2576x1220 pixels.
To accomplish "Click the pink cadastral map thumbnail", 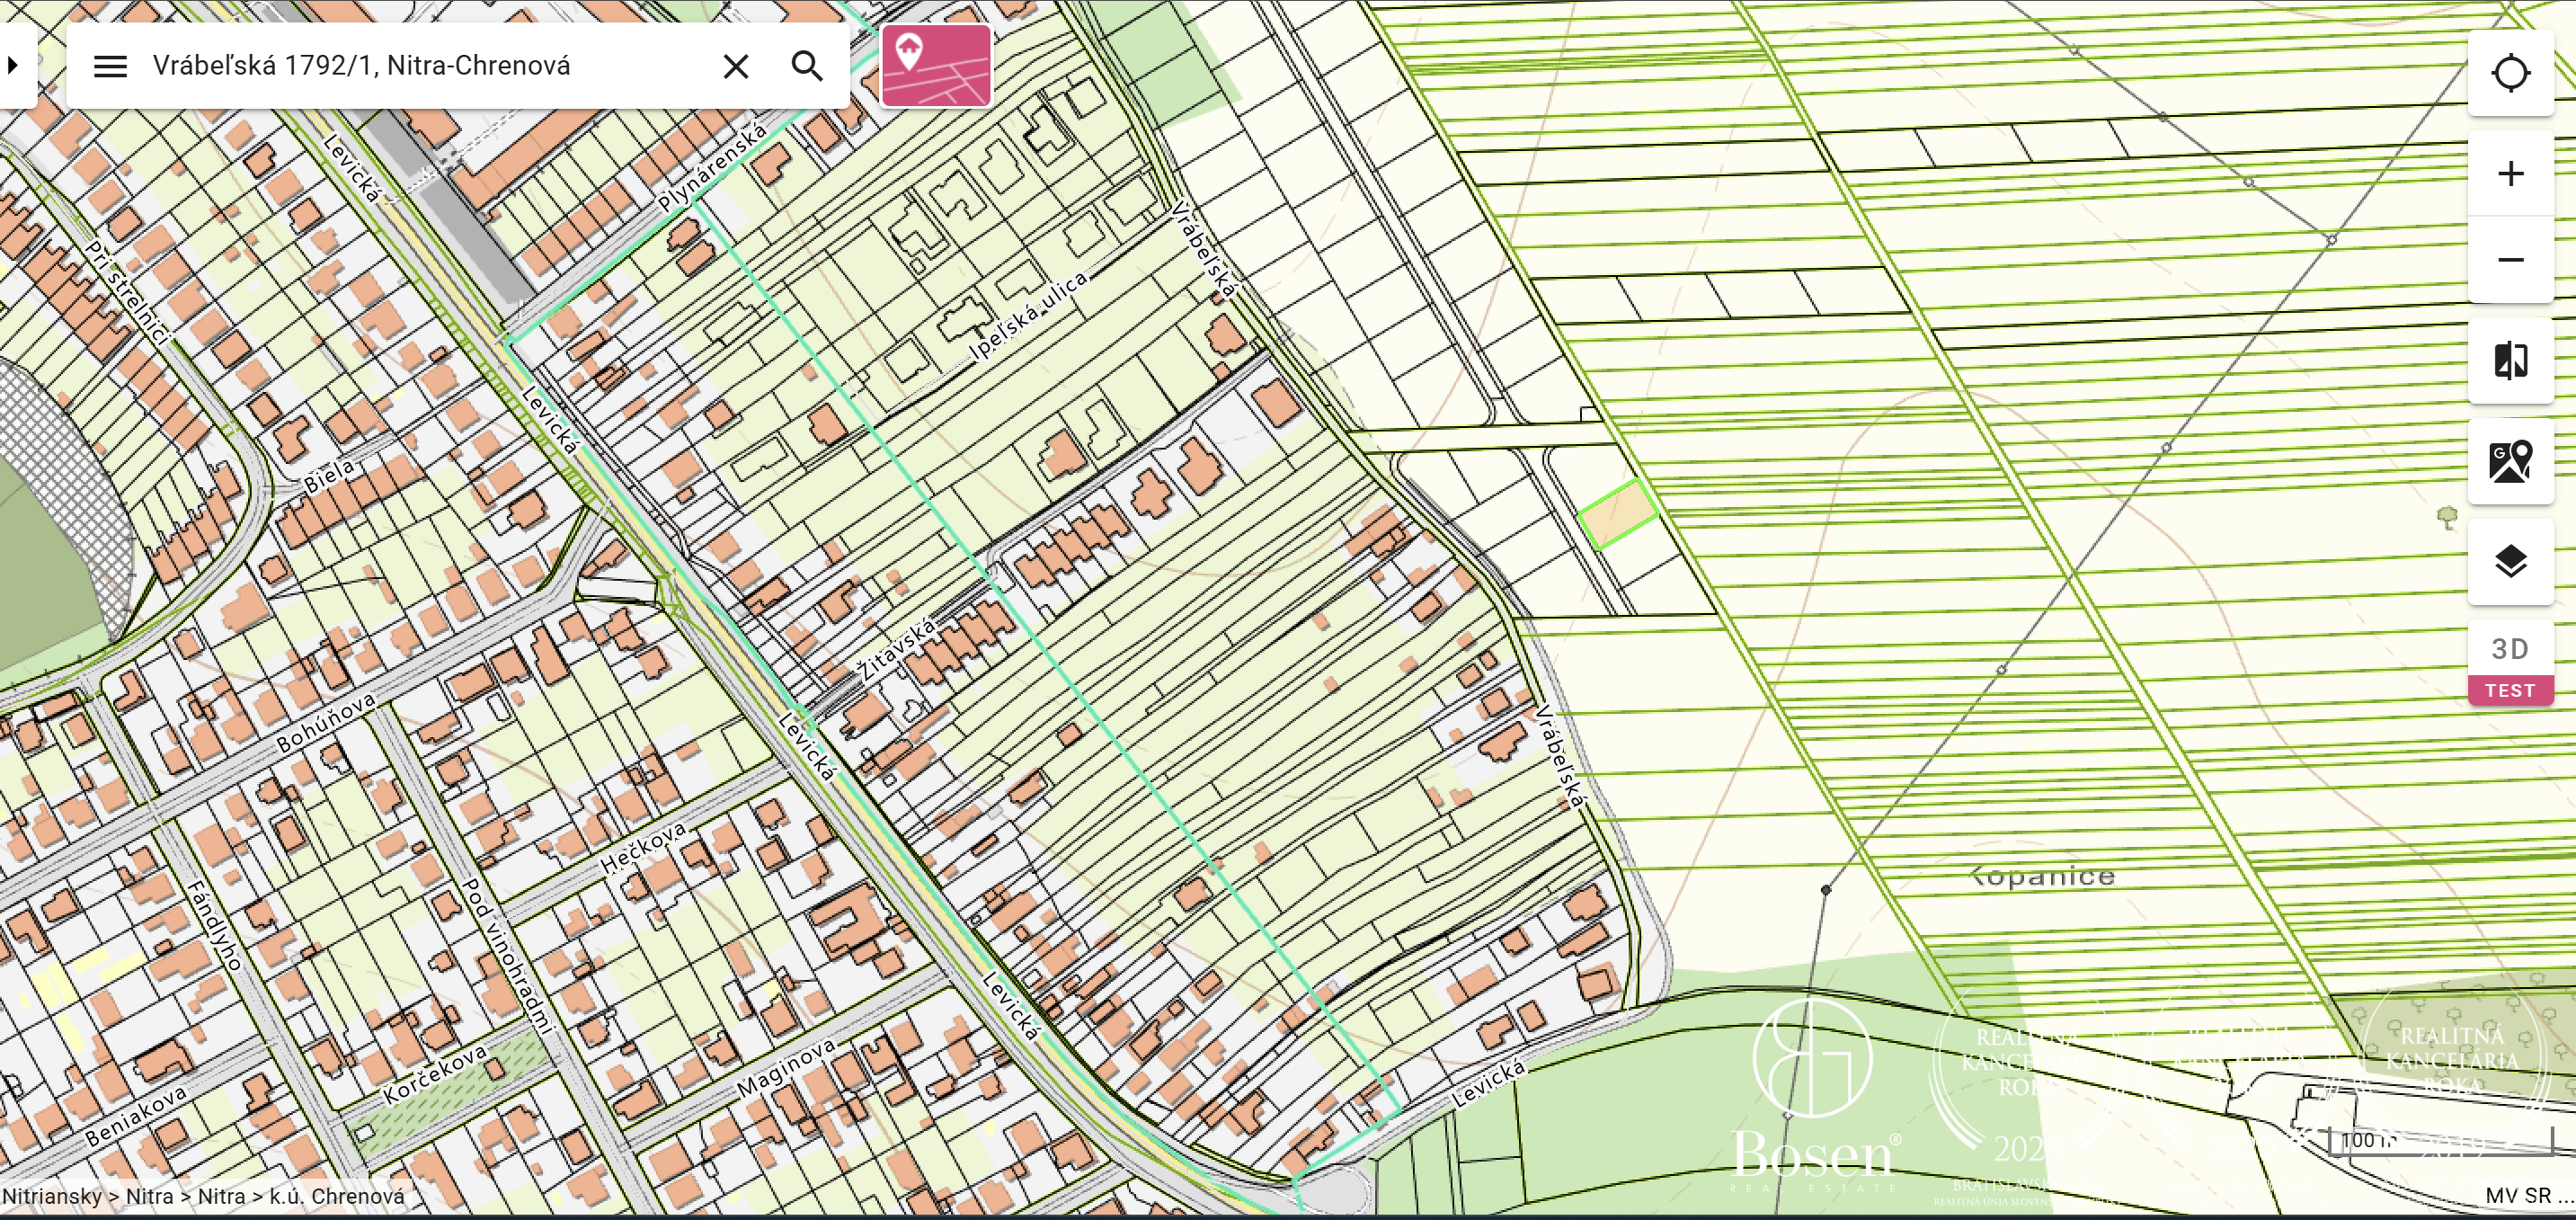I will 935,66.
